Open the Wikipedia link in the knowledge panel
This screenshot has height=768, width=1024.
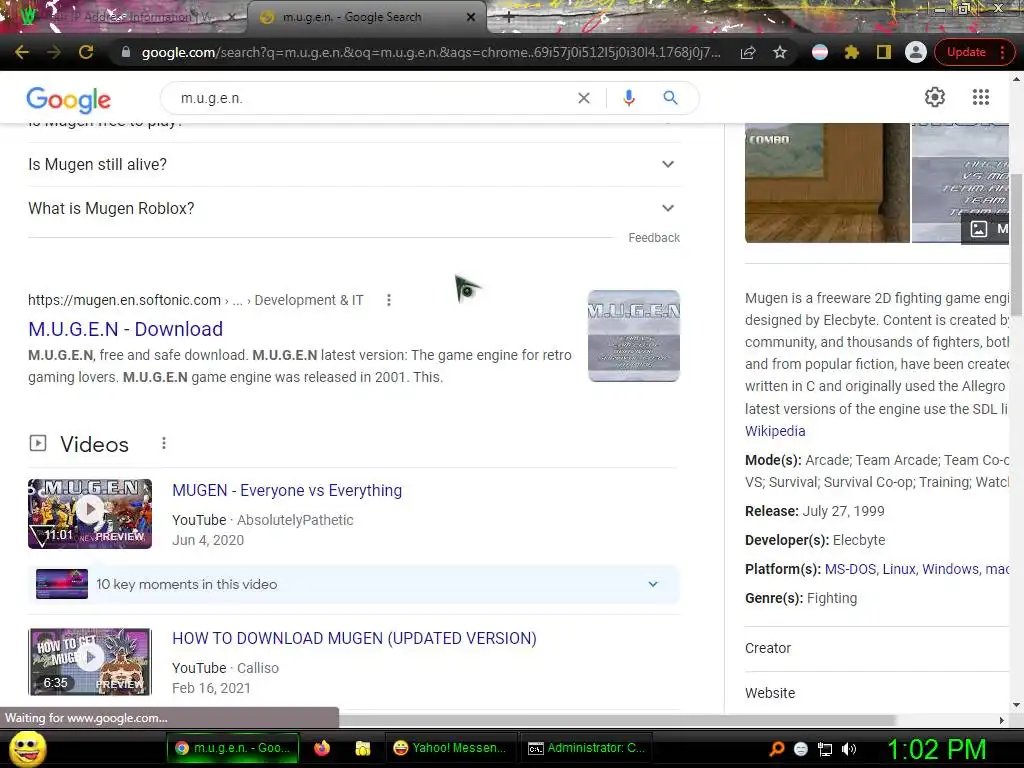pos(775,431)
